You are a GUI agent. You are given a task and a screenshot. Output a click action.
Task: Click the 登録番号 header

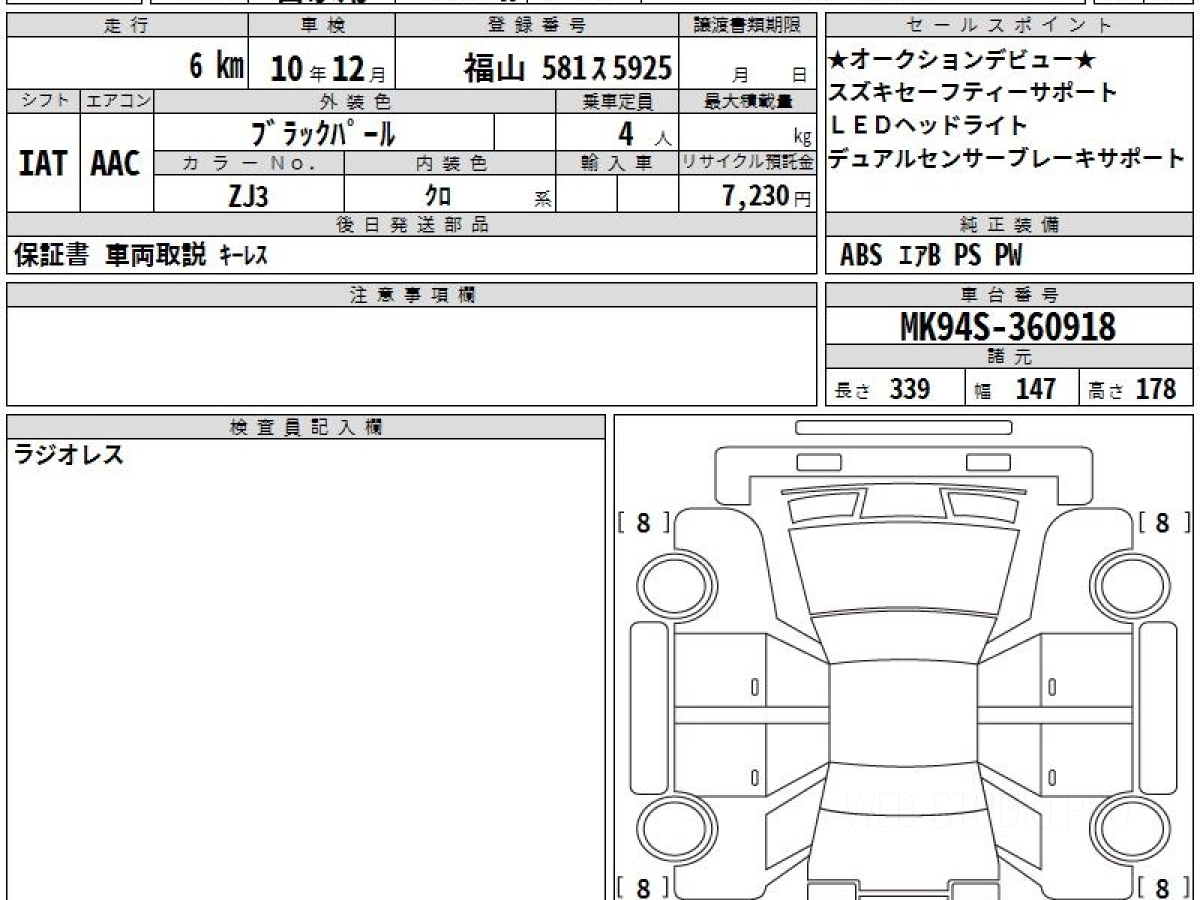tap(538, 26)
